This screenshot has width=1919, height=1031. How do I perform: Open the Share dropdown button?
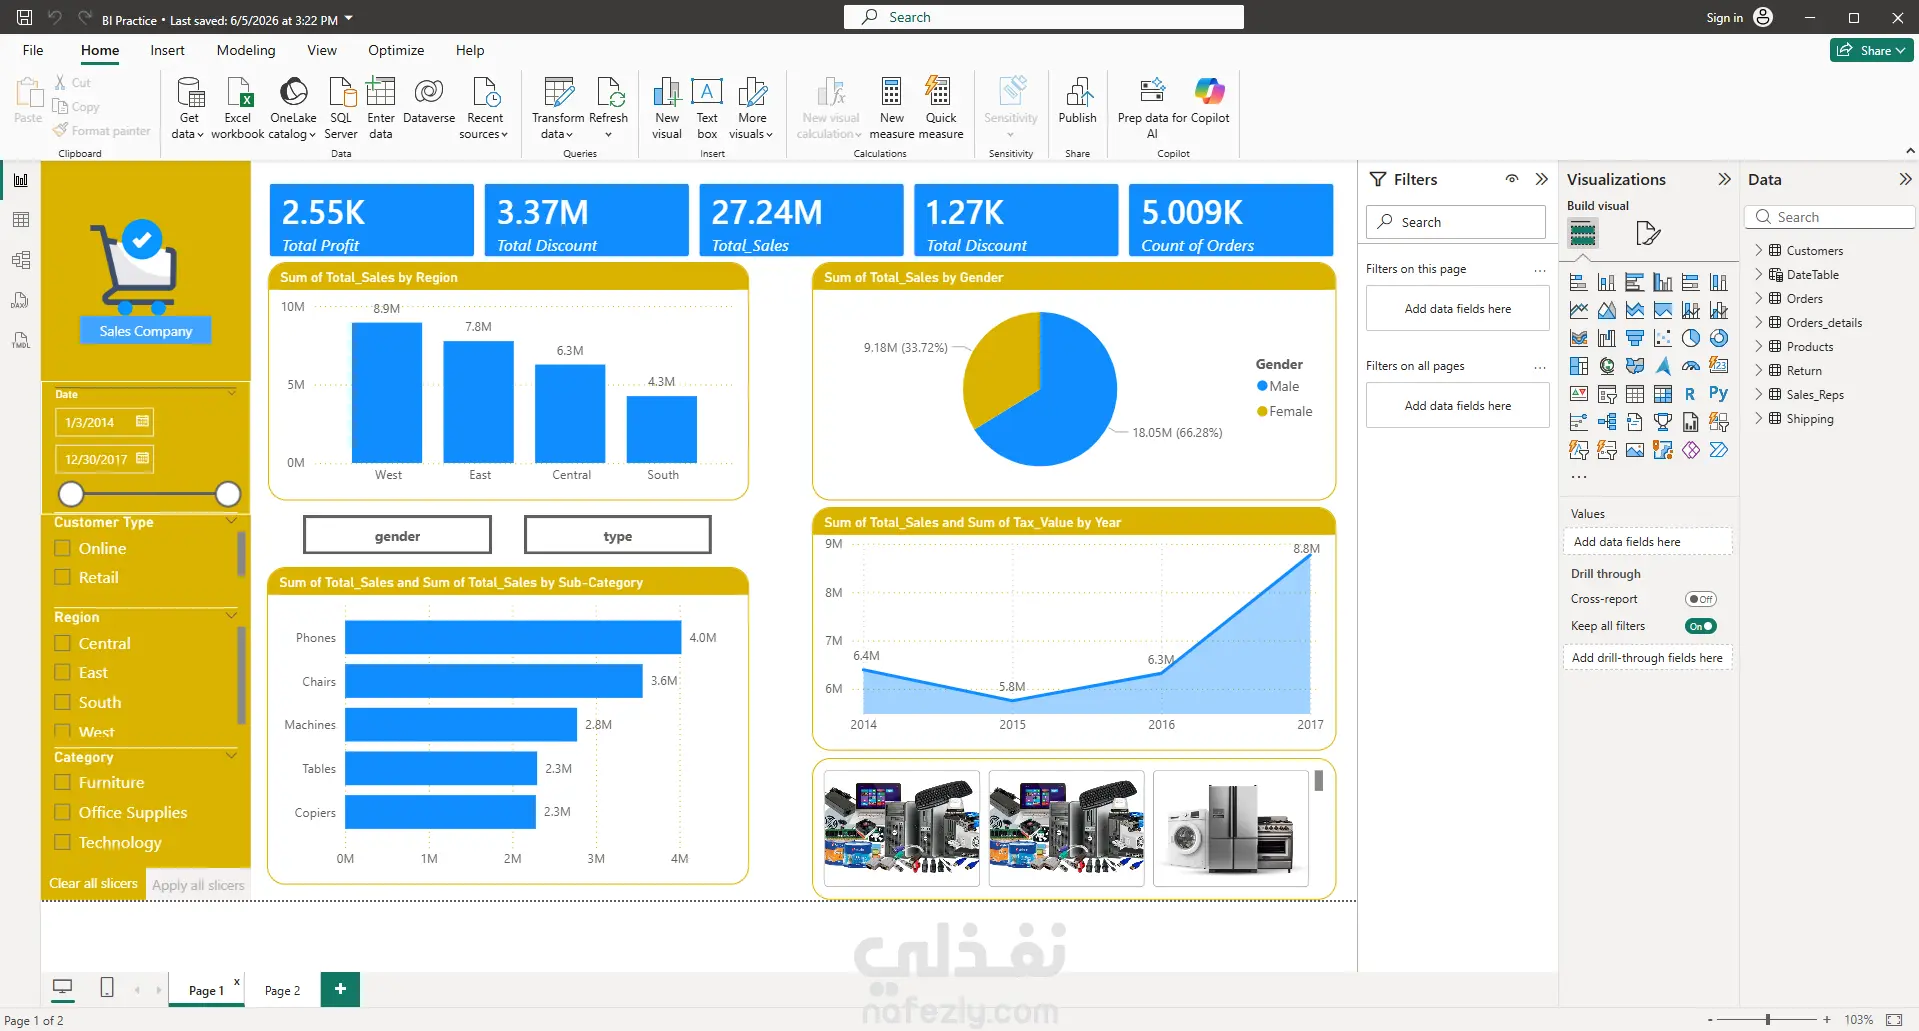1871,50
